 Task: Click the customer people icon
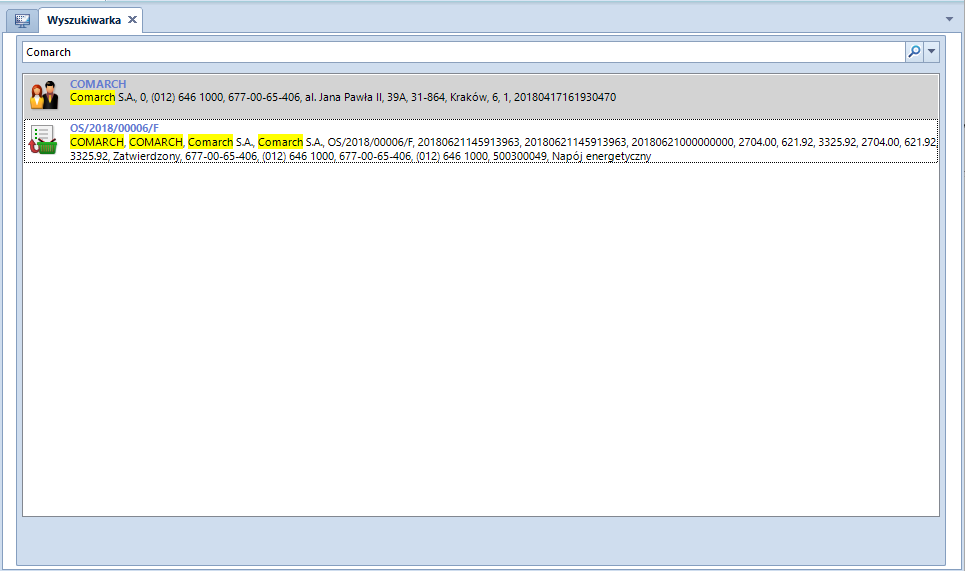pos(44,94)
